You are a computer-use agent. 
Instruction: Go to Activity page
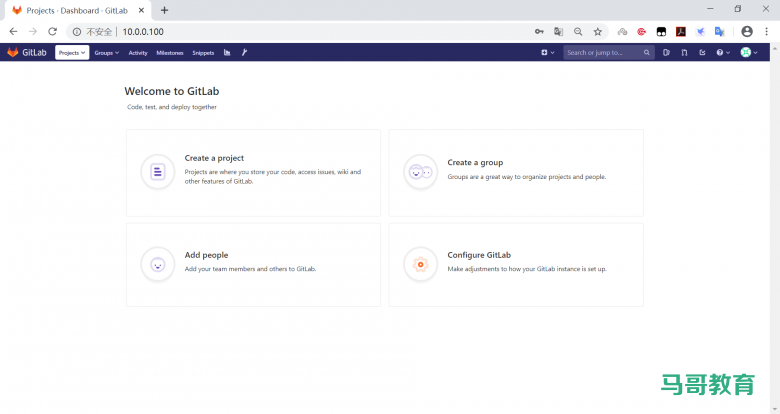(138, 53)
